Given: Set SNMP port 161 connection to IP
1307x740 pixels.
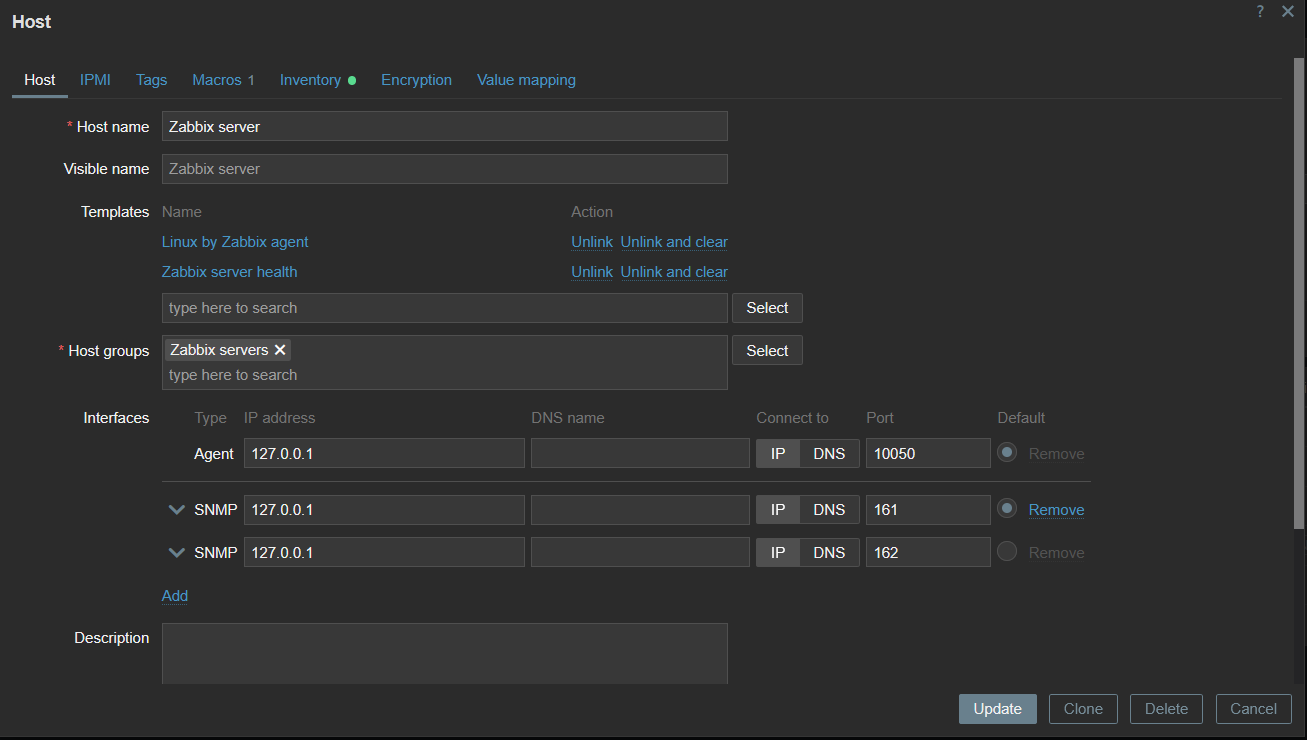Looking at the screenshot, I should click(x=778, y=510).
